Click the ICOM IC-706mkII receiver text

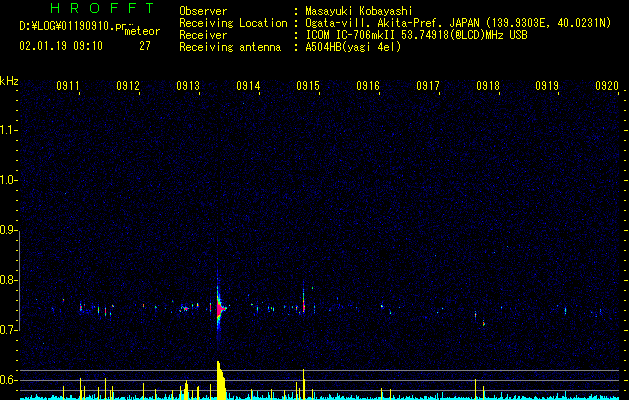coord(416,35)
